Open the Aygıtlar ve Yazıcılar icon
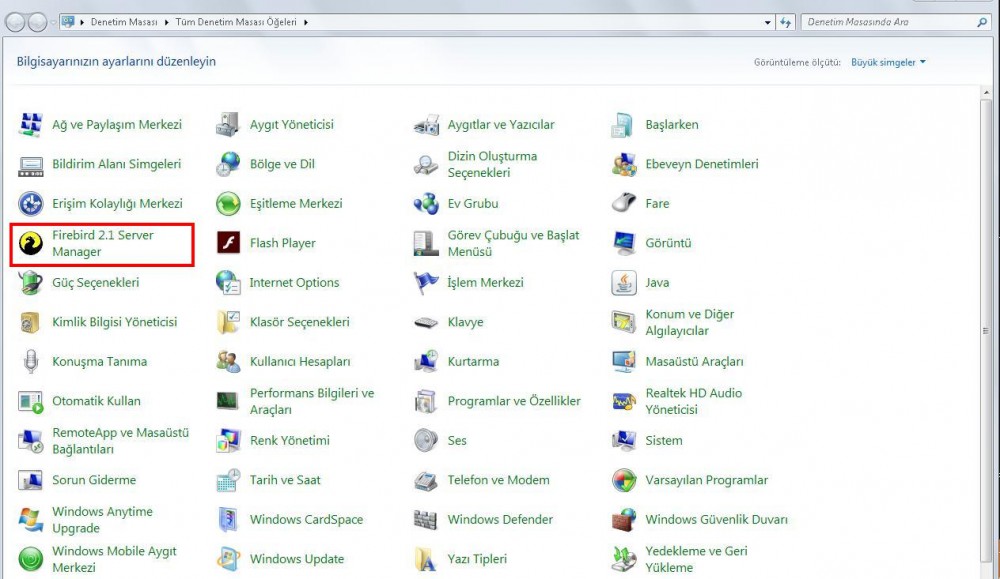1000x579 pixels. (425, 124)
